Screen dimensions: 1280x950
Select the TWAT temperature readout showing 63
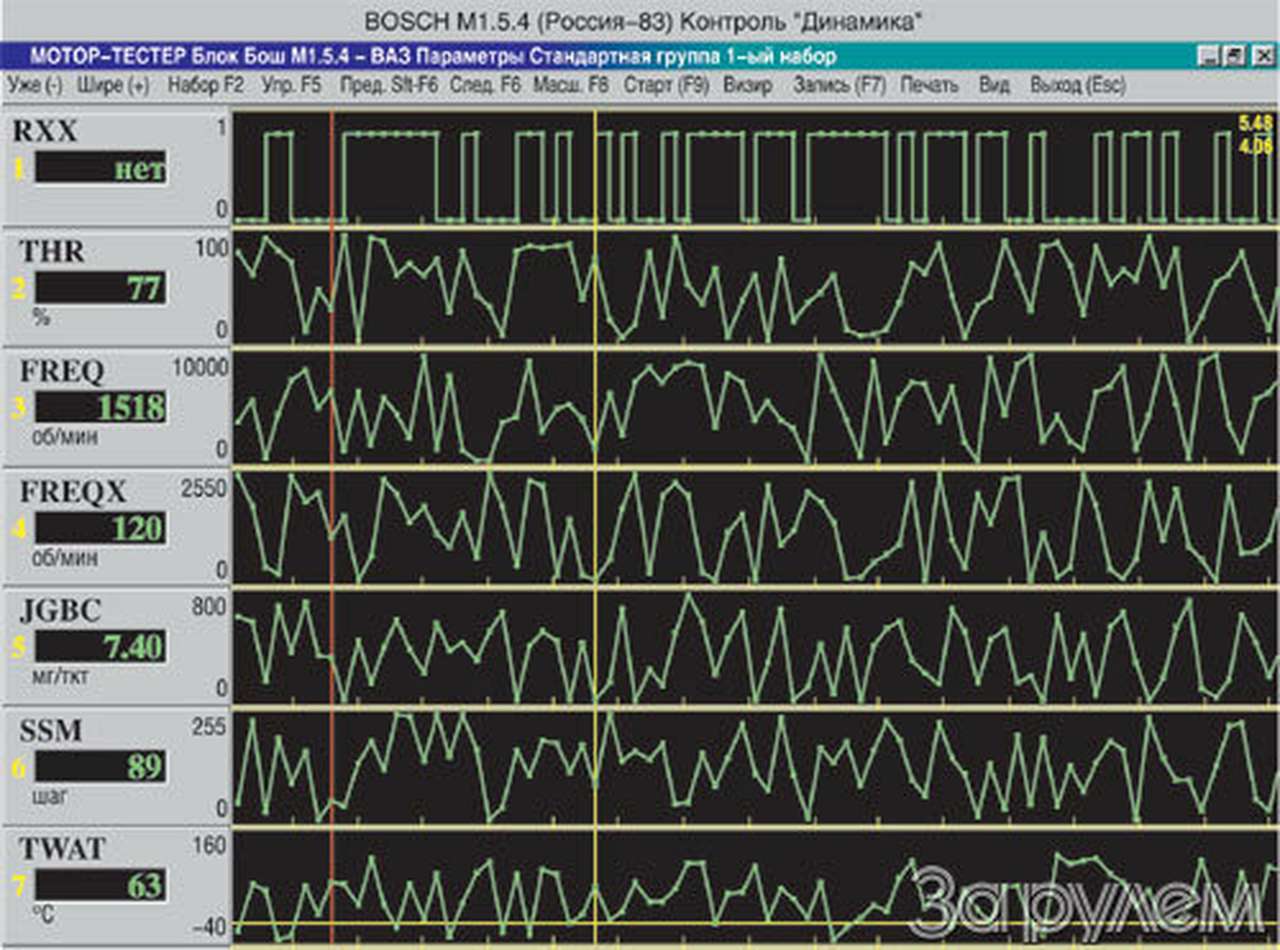[101, 885]
